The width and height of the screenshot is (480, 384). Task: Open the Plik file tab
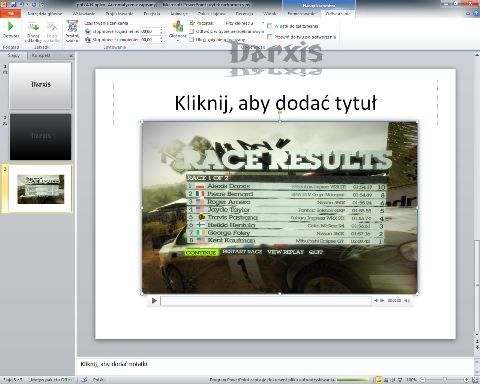click(x=11, y=14)
